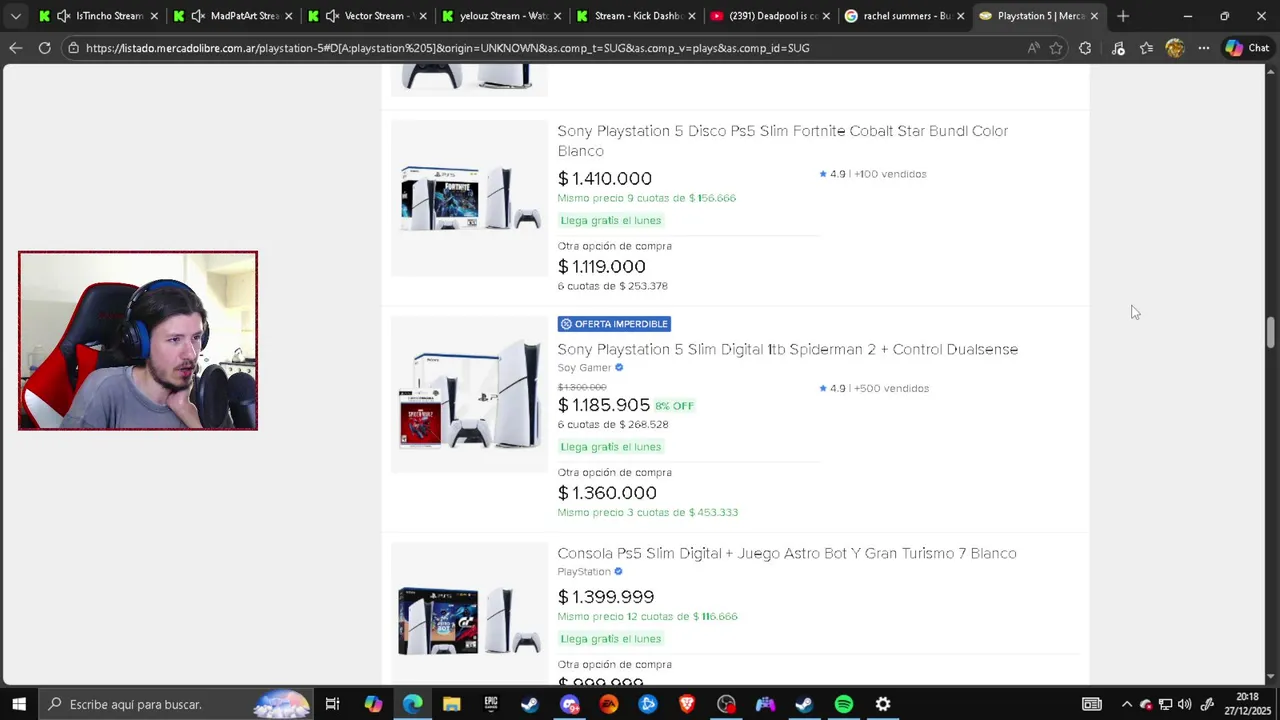The height and width of the screenshot is (720, 1280).
Task: Click the PlayStation official store name
Action: pyautogui.click(x=584, y=571)
